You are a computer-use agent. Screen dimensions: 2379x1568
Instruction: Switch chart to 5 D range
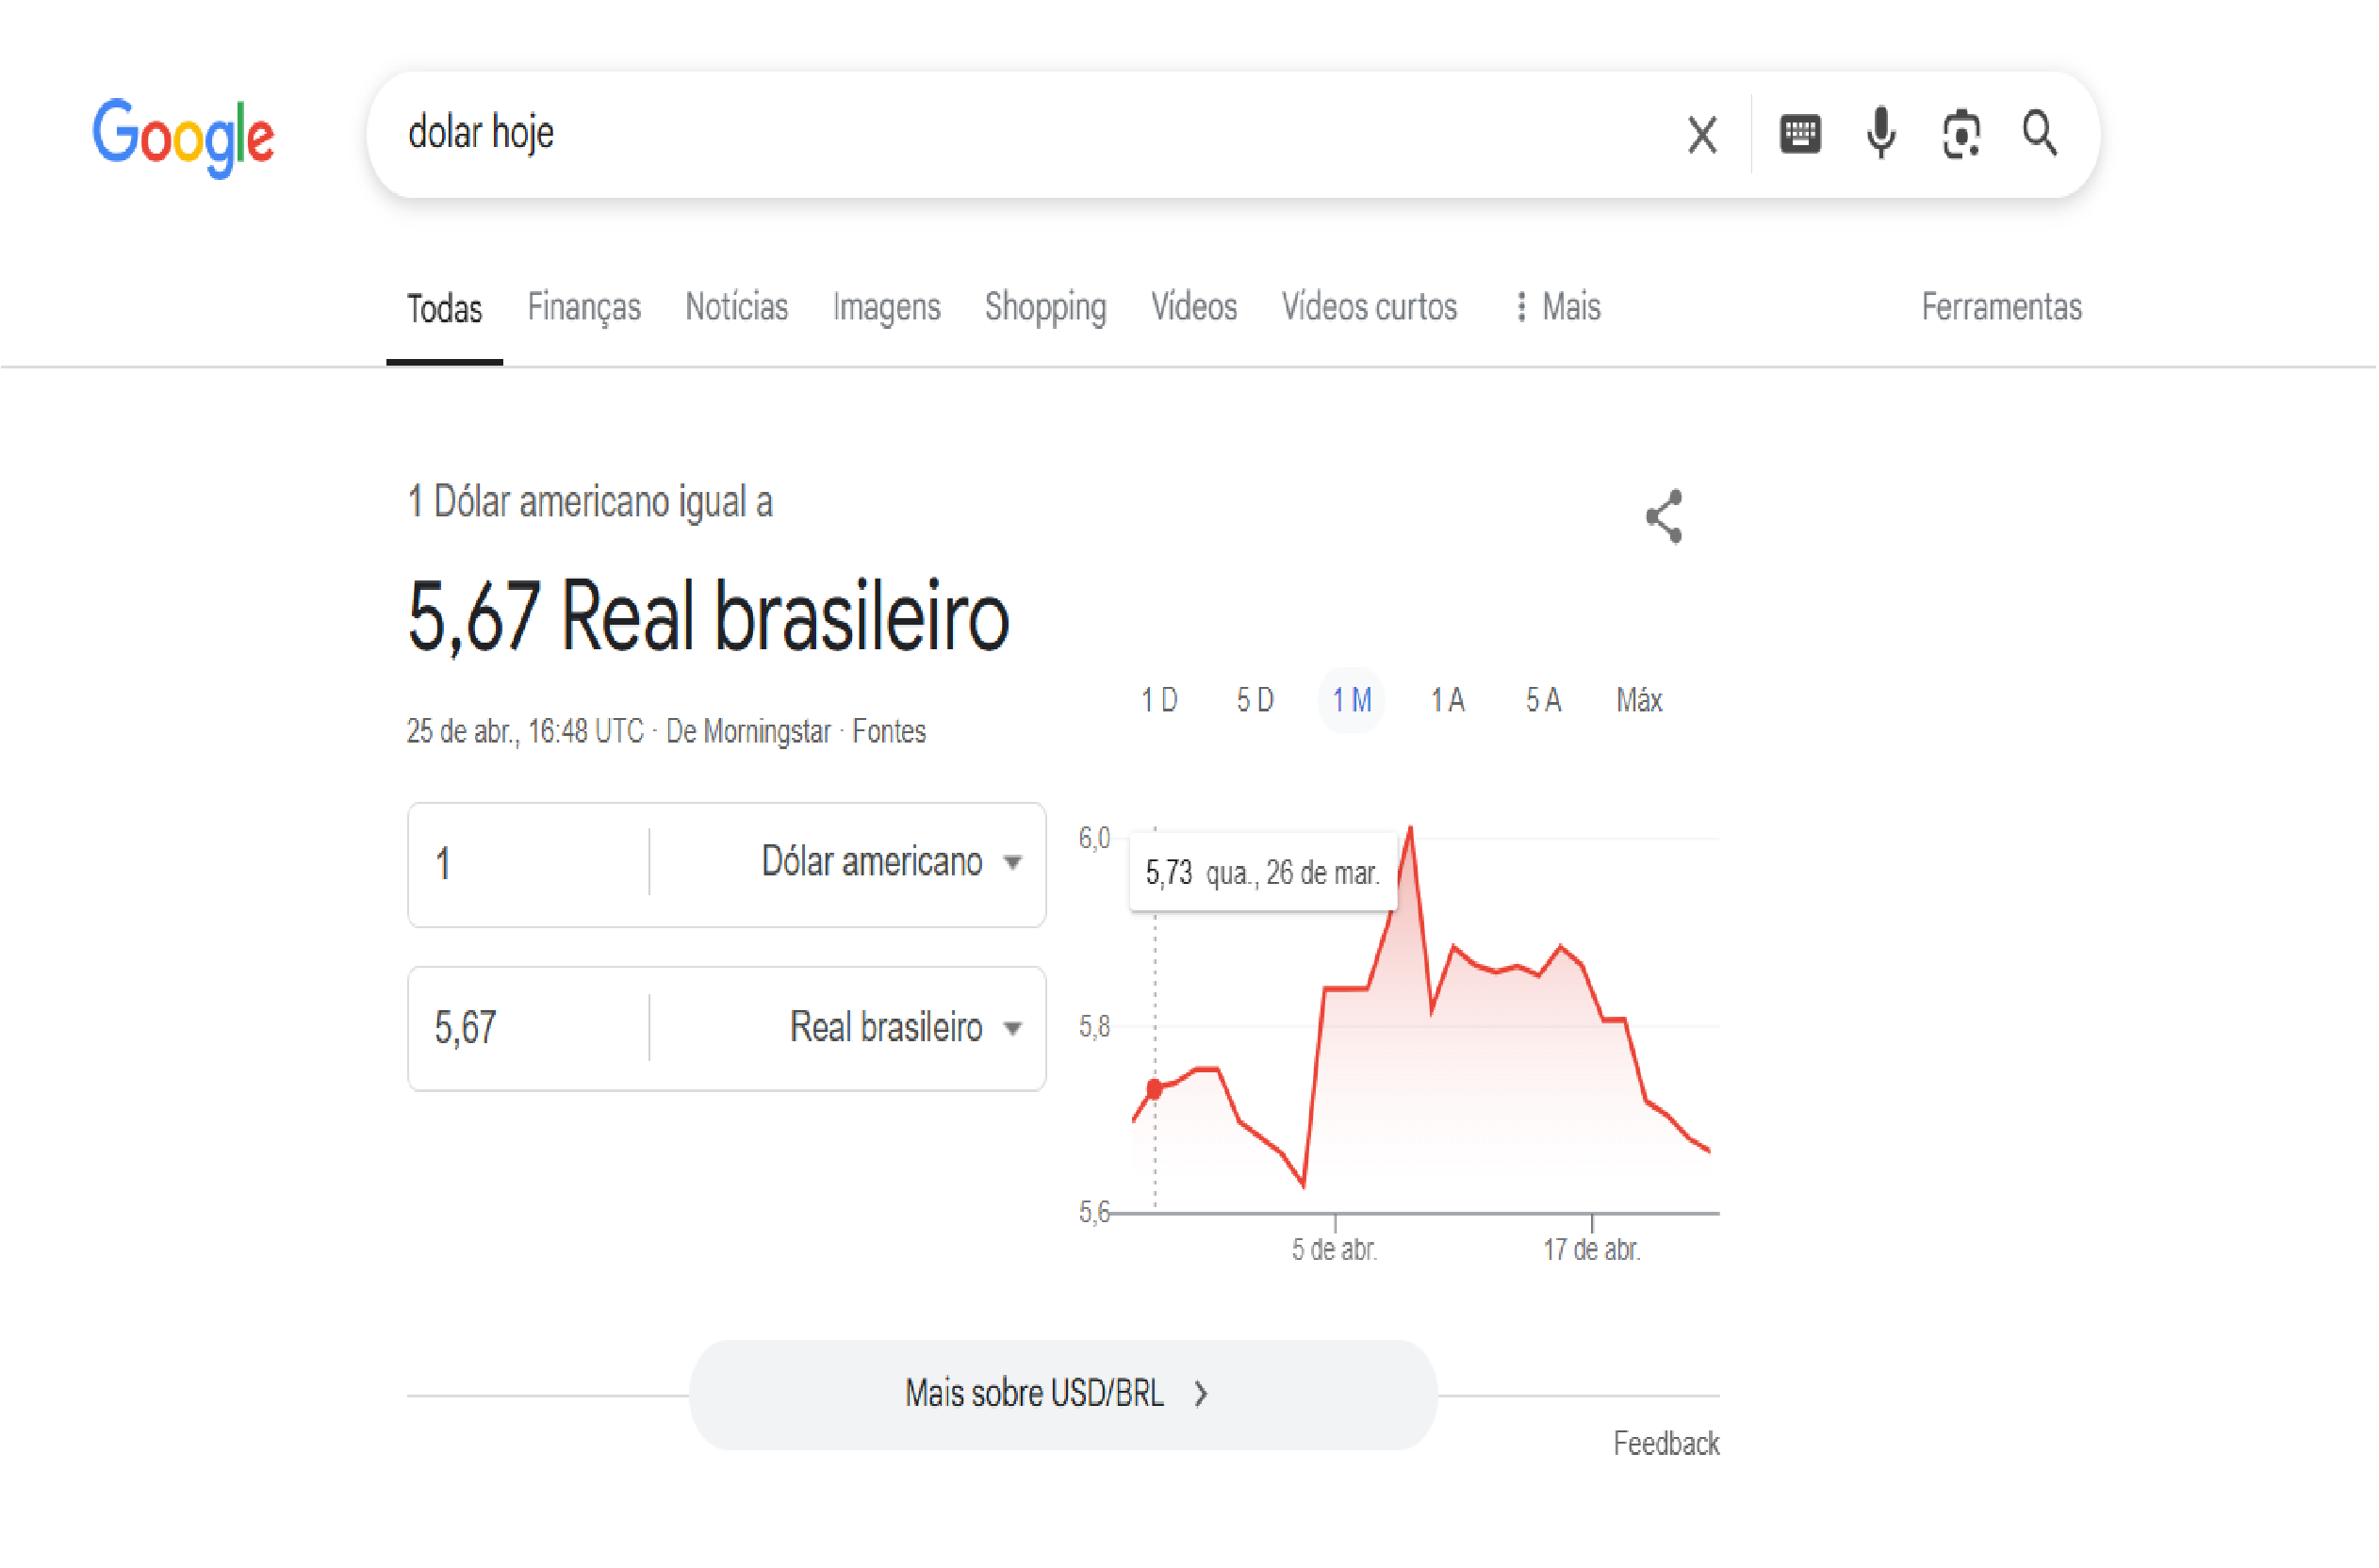click(1256, 701)
